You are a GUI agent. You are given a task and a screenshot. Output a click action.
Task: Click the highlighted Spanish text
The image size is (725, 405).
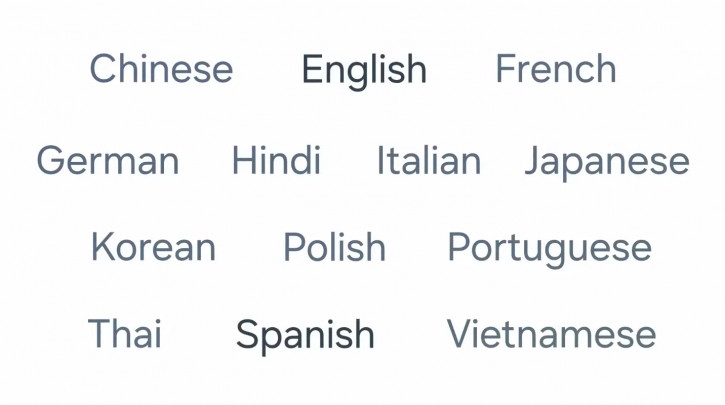click(305, 337)
